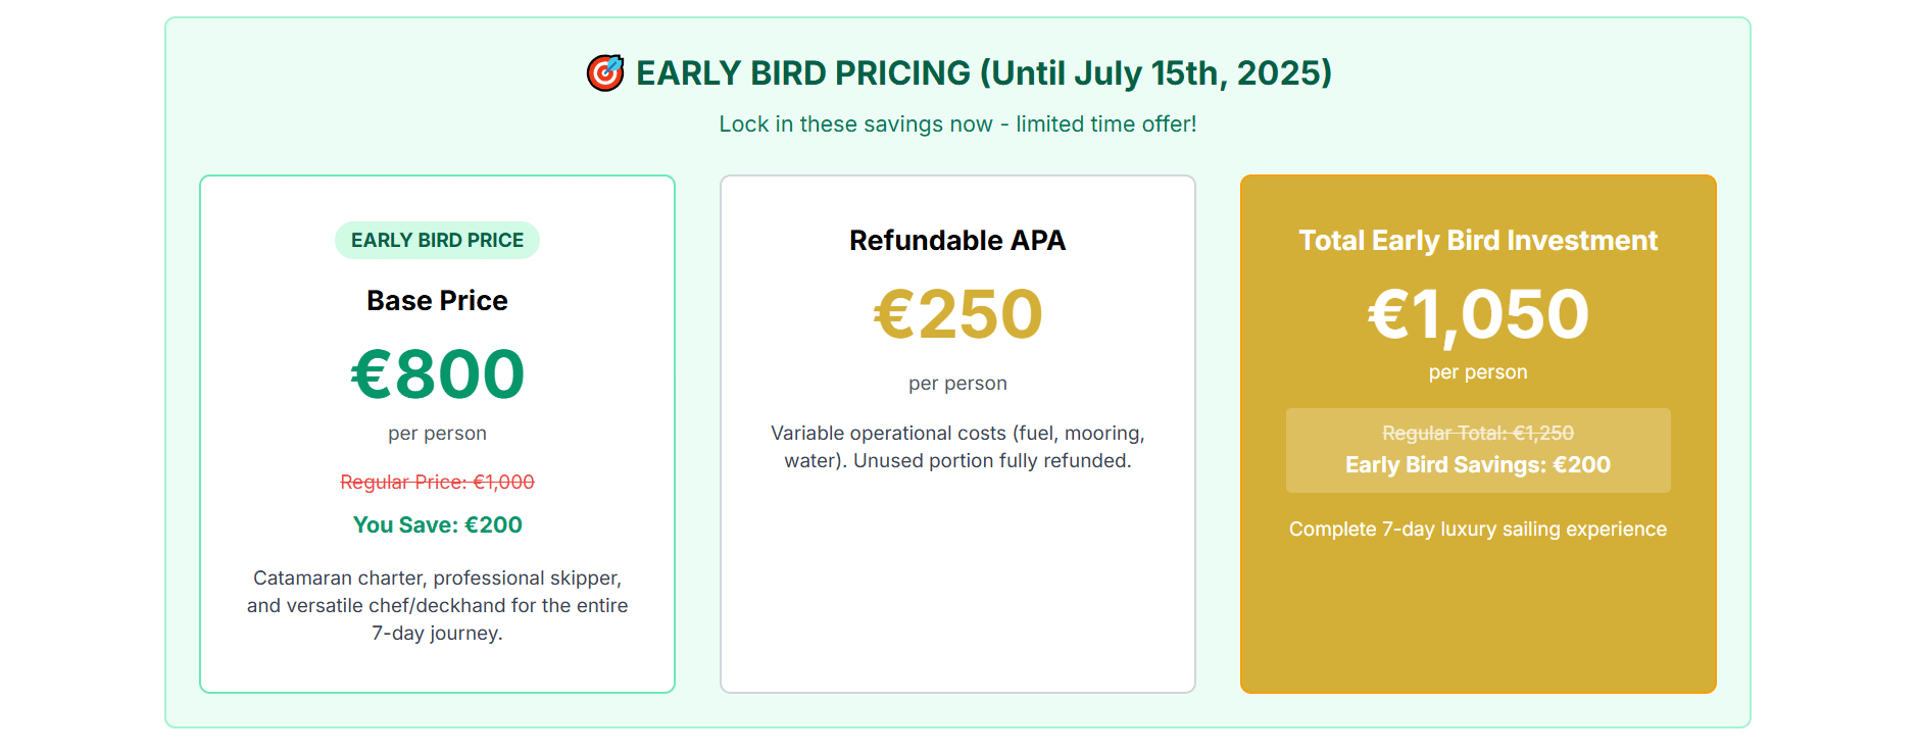Click the limited time offer subtitle
The image size is (1920, 754).
(x=958, y=124)
